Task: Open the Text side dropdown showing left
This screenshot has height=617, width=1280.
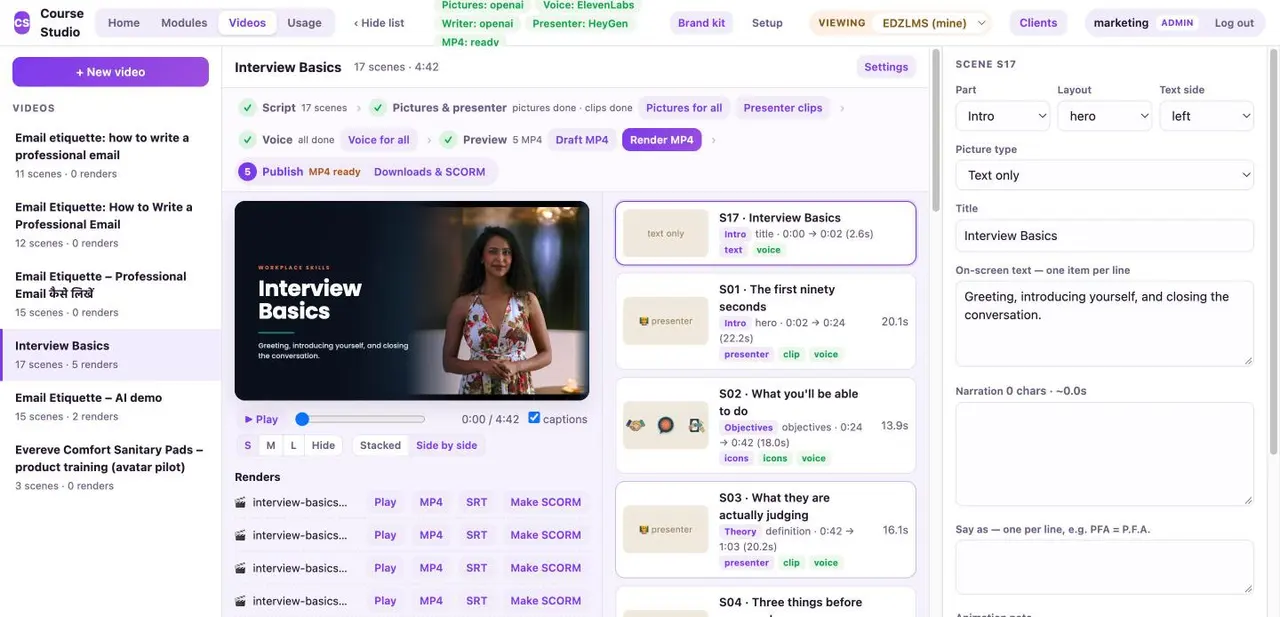Action: pos(1207,116)
